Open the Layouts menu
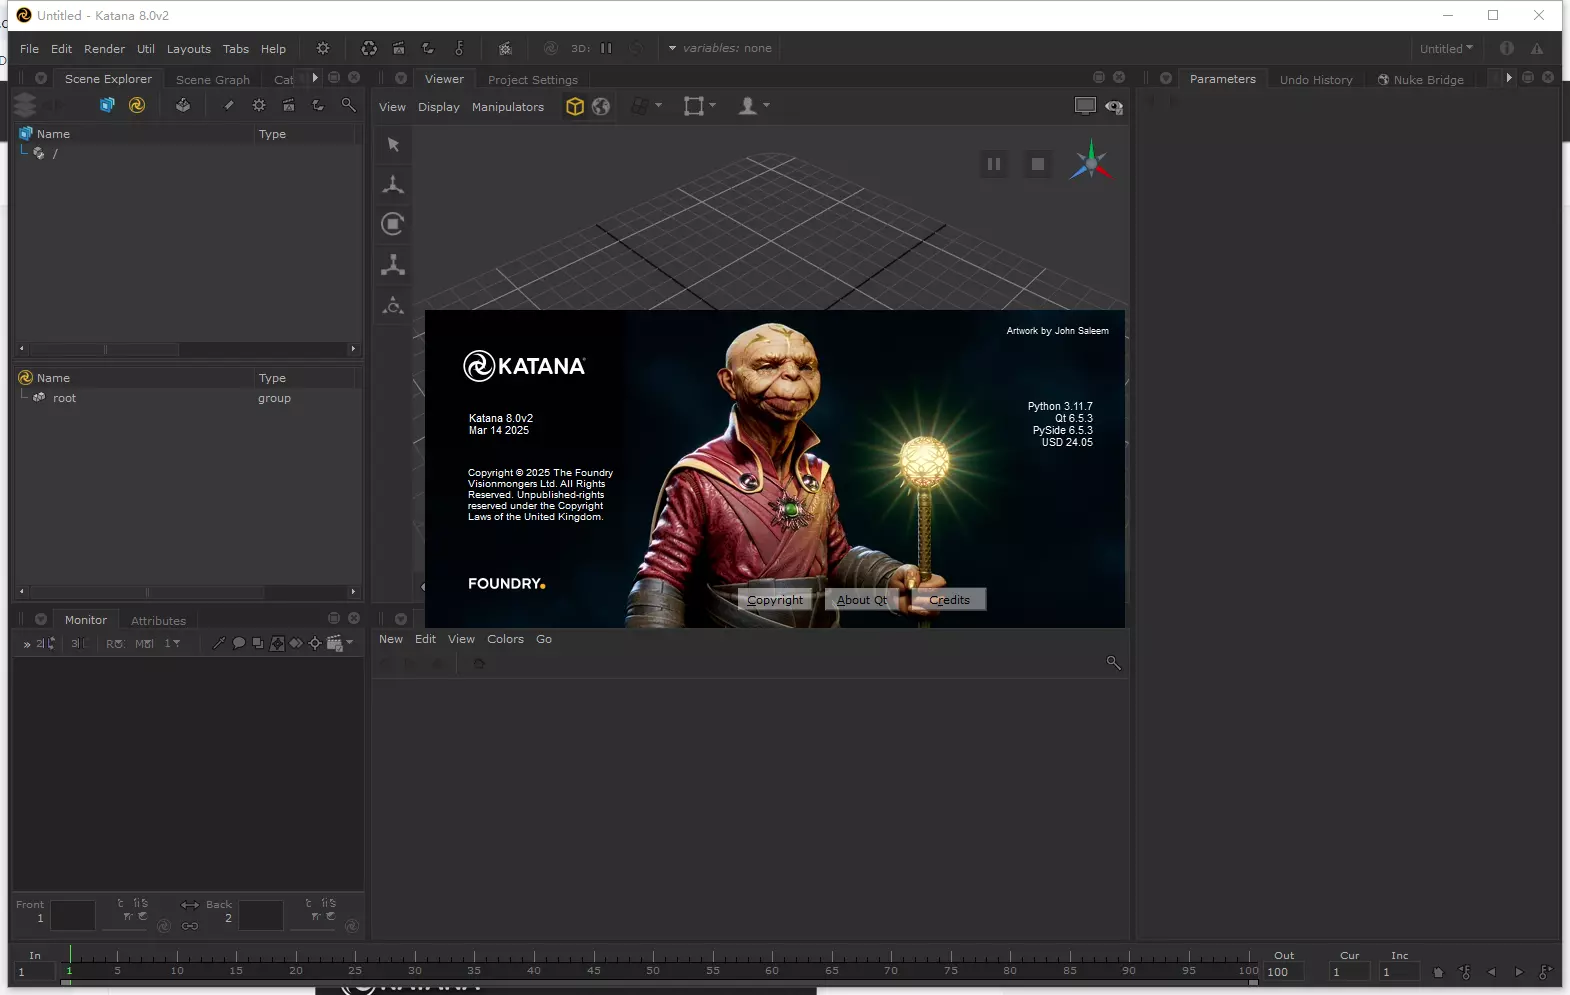Image resolution: width=1570 pixels, height=995 pixels. (189, 49)
